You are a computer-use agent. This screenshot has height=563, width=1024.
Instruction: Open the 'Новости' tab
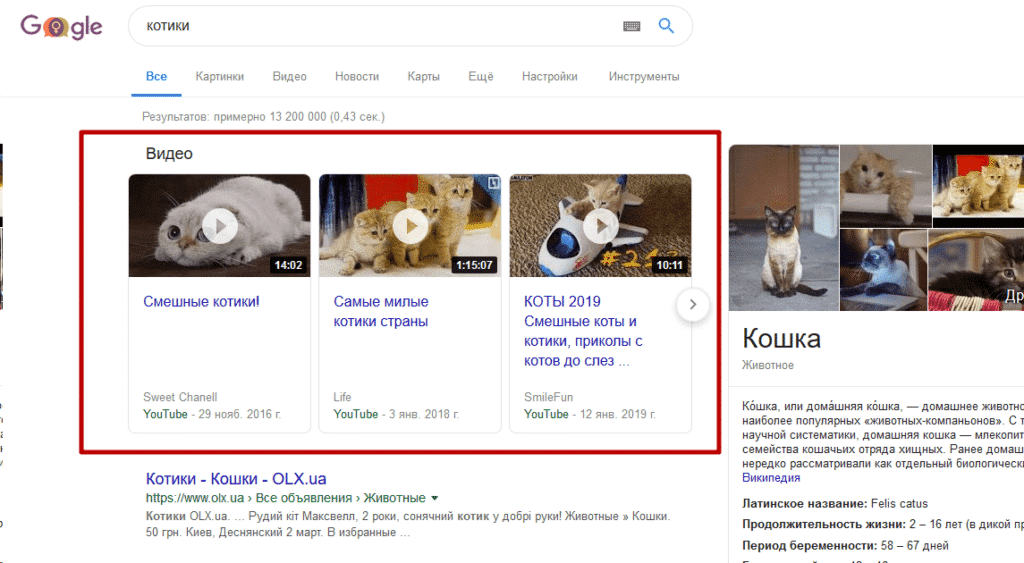357,76
